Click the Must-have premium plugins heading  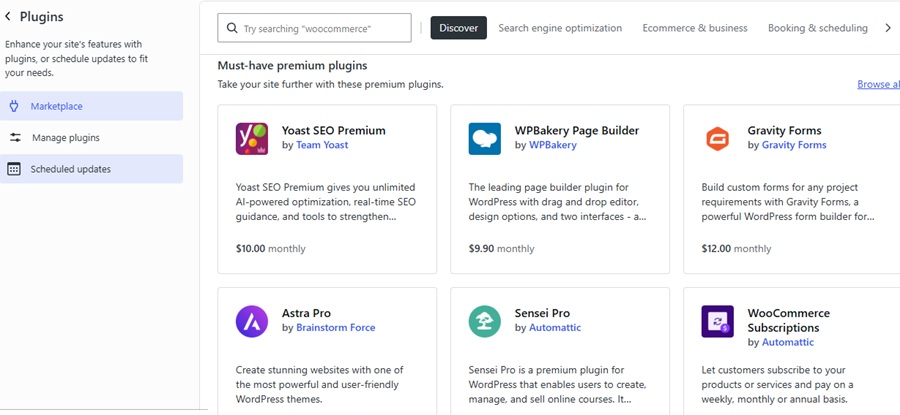pos(292,66)
